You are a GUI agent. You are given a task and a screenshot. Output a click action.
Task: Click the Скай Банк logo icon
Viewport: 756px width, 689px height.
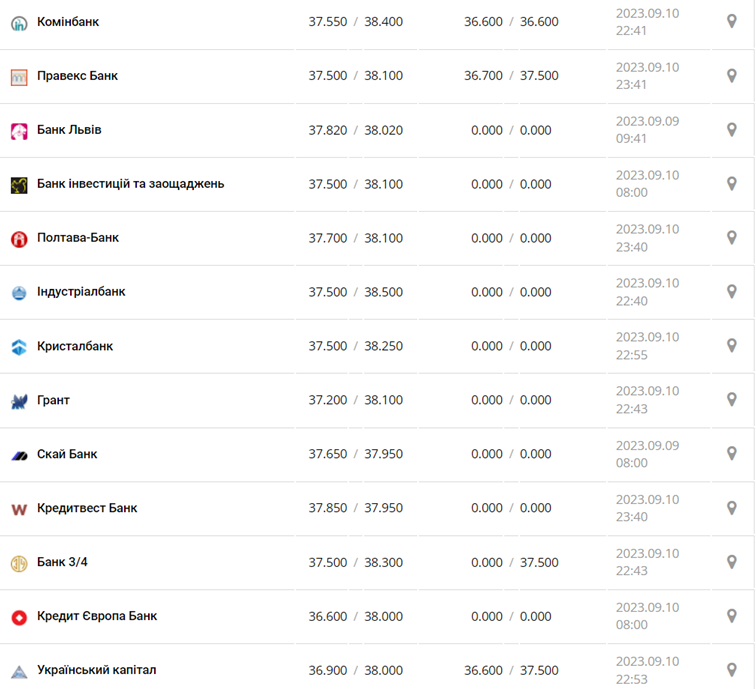click(x=19, y=455)
